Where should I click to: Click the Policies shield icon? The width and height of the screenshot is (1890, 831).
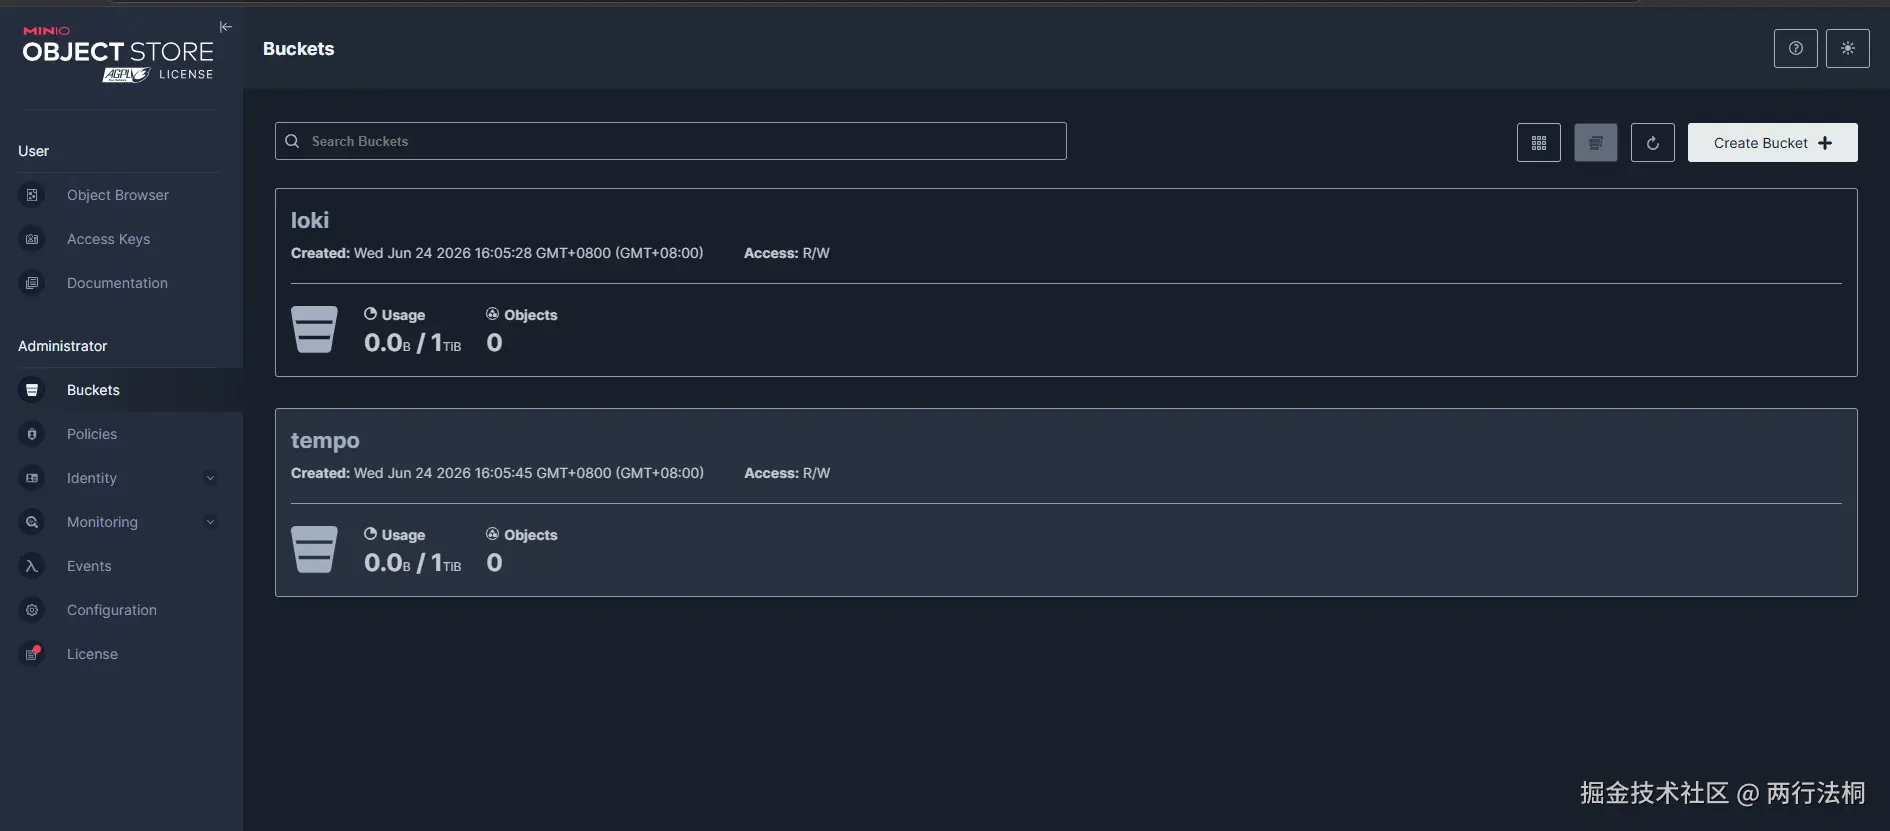tap(32, 434)
